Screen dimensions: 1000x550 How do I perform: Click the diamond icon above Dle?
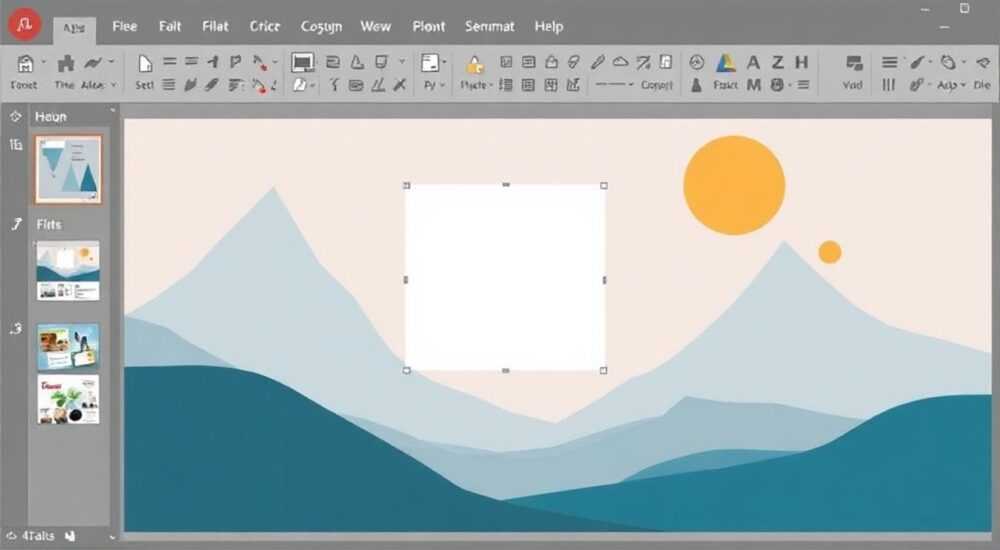pos(983,63)
